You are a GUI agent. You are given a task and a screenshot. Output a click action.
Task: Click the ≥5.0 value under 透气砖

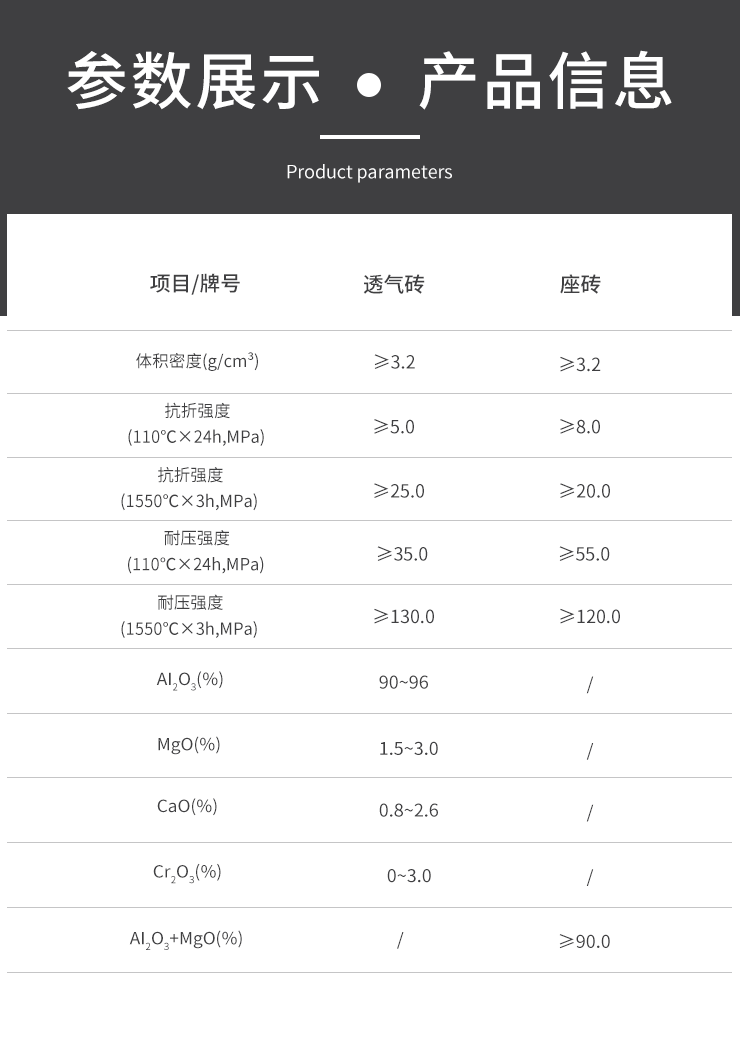point(394,427)
